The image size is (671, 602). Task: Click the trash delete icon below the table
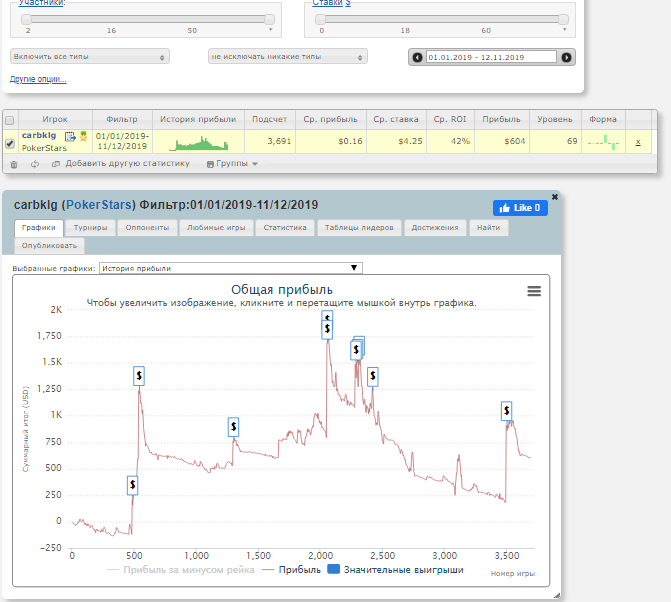14,164
